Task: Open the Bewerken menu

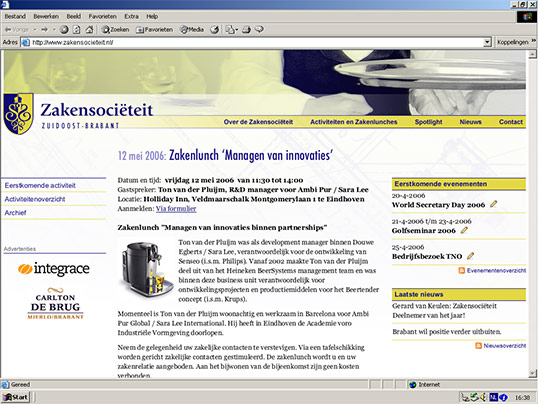Action: [46, 16]
